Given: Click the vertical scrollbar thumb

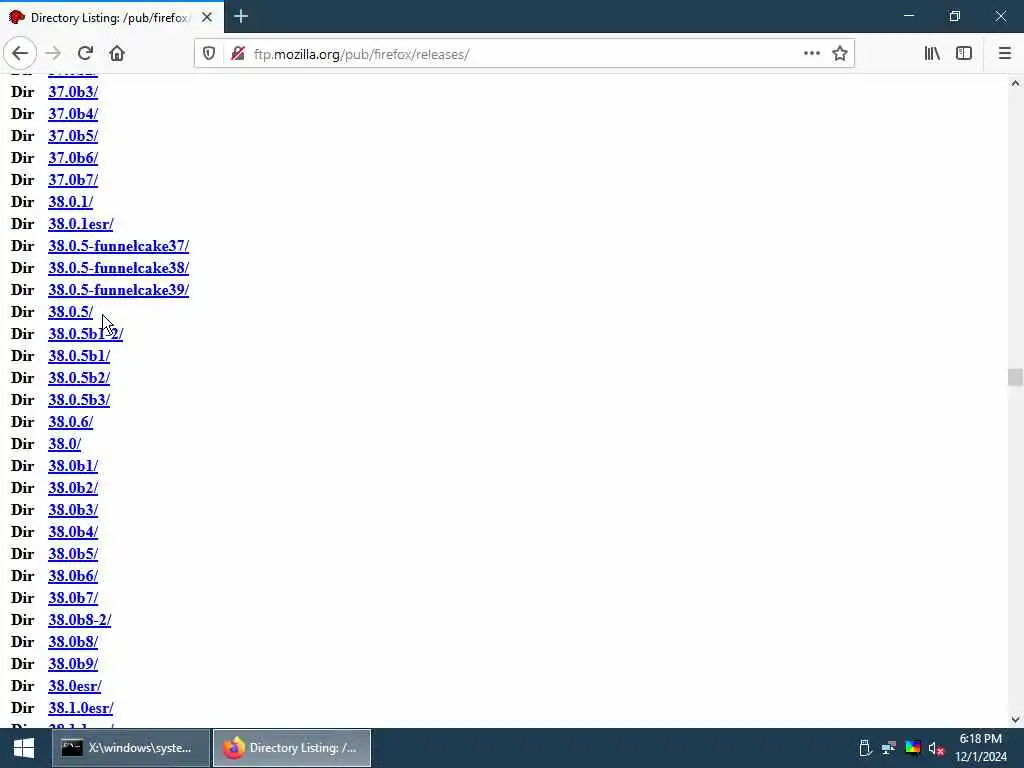Looking at the screenshot, I should tap(1015, 377).
